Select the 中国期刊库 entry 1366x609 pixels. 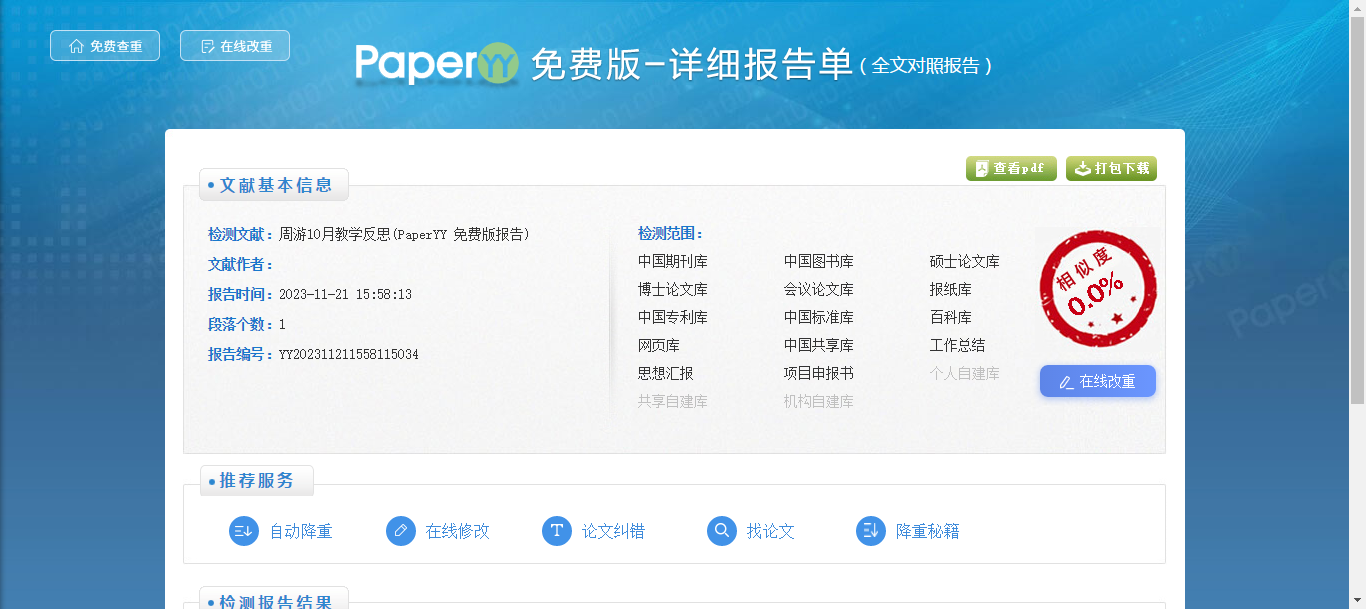click(x=673, y=262)
